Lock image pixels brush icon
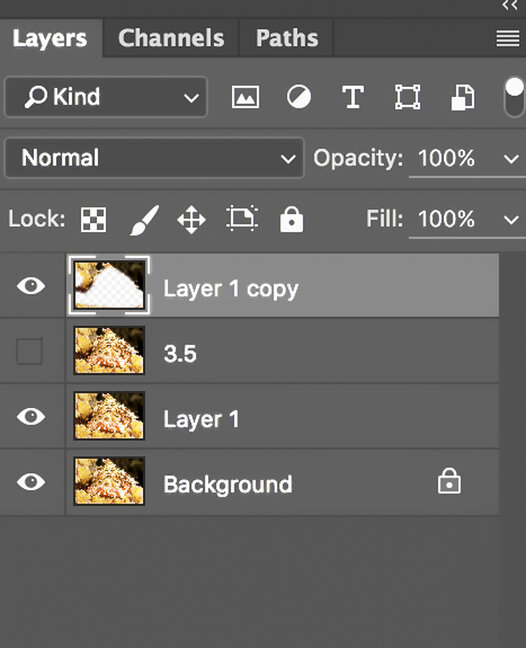The width and height of the screenshot is (526, 648). point(144,220)
